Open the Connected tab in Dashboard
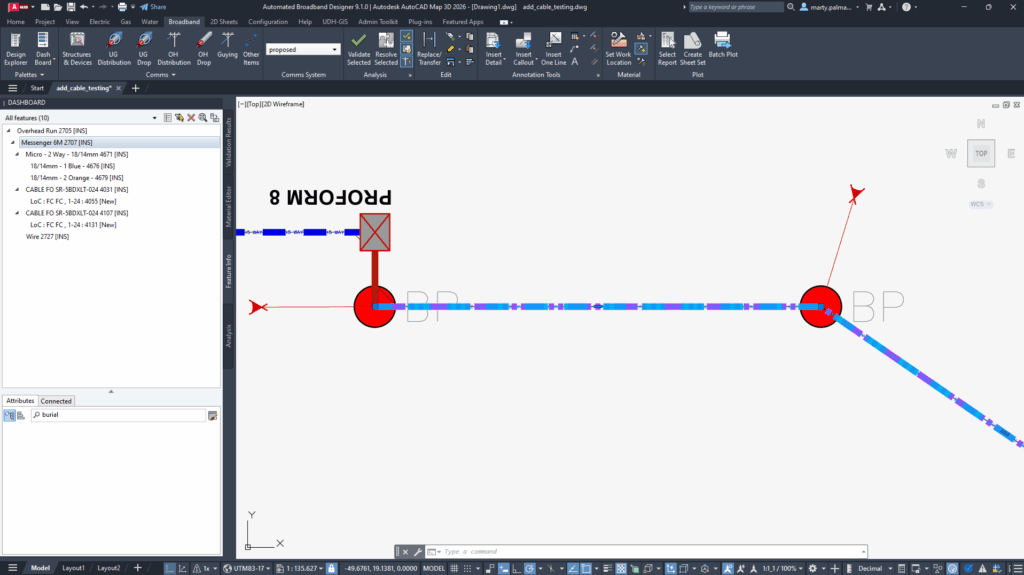This screenshot has width=1024, height=575. [x=56, y=401]
